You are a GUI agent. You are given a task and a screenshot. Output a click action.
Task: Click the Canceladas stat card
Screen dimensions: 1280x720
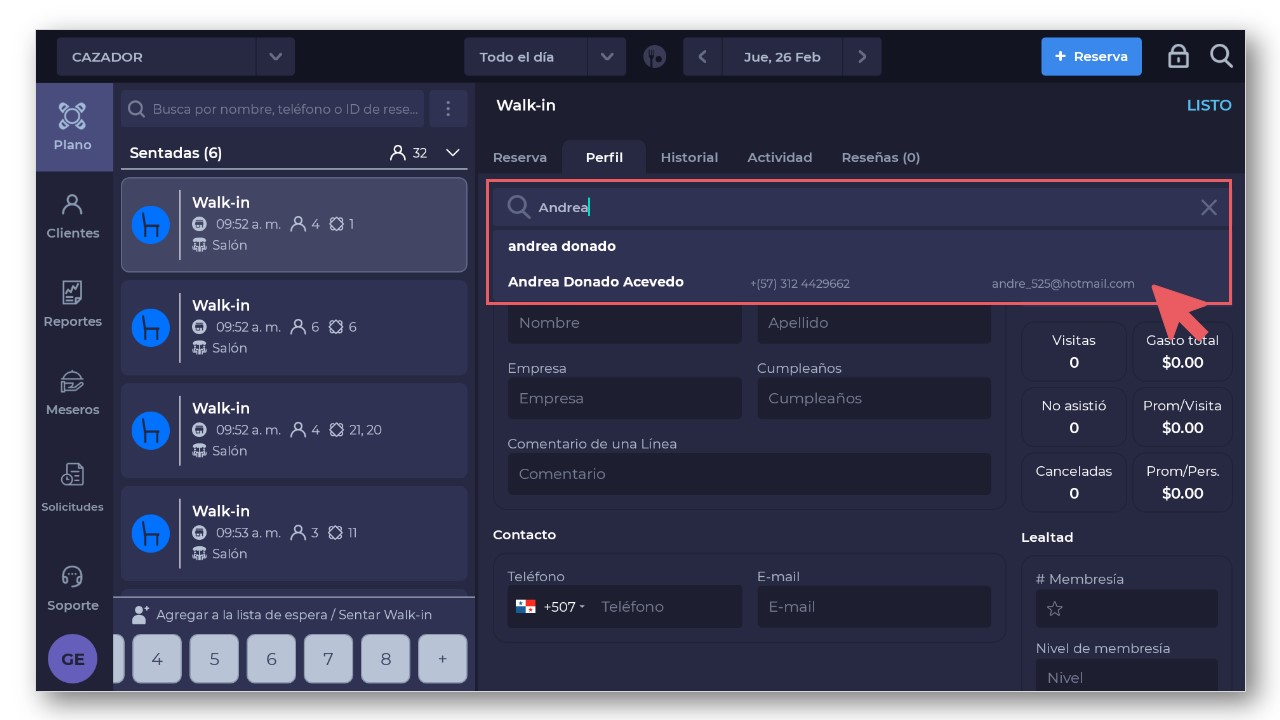[x=1074, y=482]
